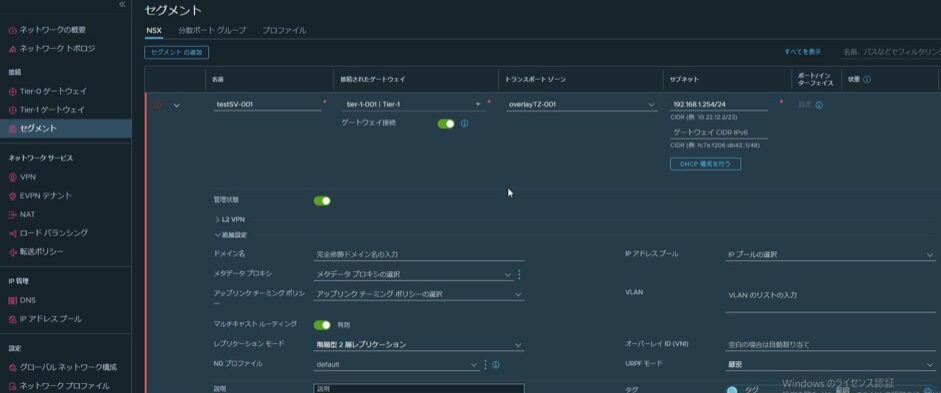Click the segment name field testSV-001
Screen dimensions: 941x393
[x=268, y=104]
